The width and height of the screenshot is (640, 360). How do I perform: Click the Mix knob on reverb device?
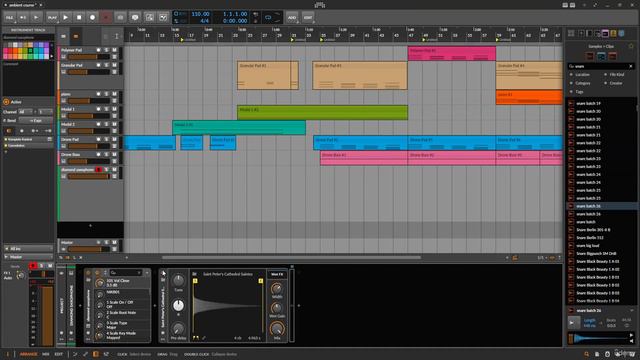[277, 329]
